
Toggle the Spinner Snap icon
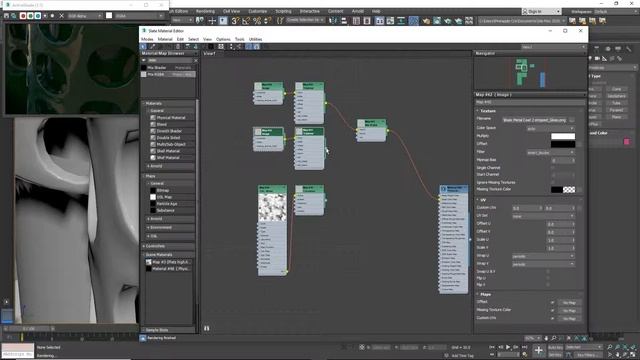(267, 20)
